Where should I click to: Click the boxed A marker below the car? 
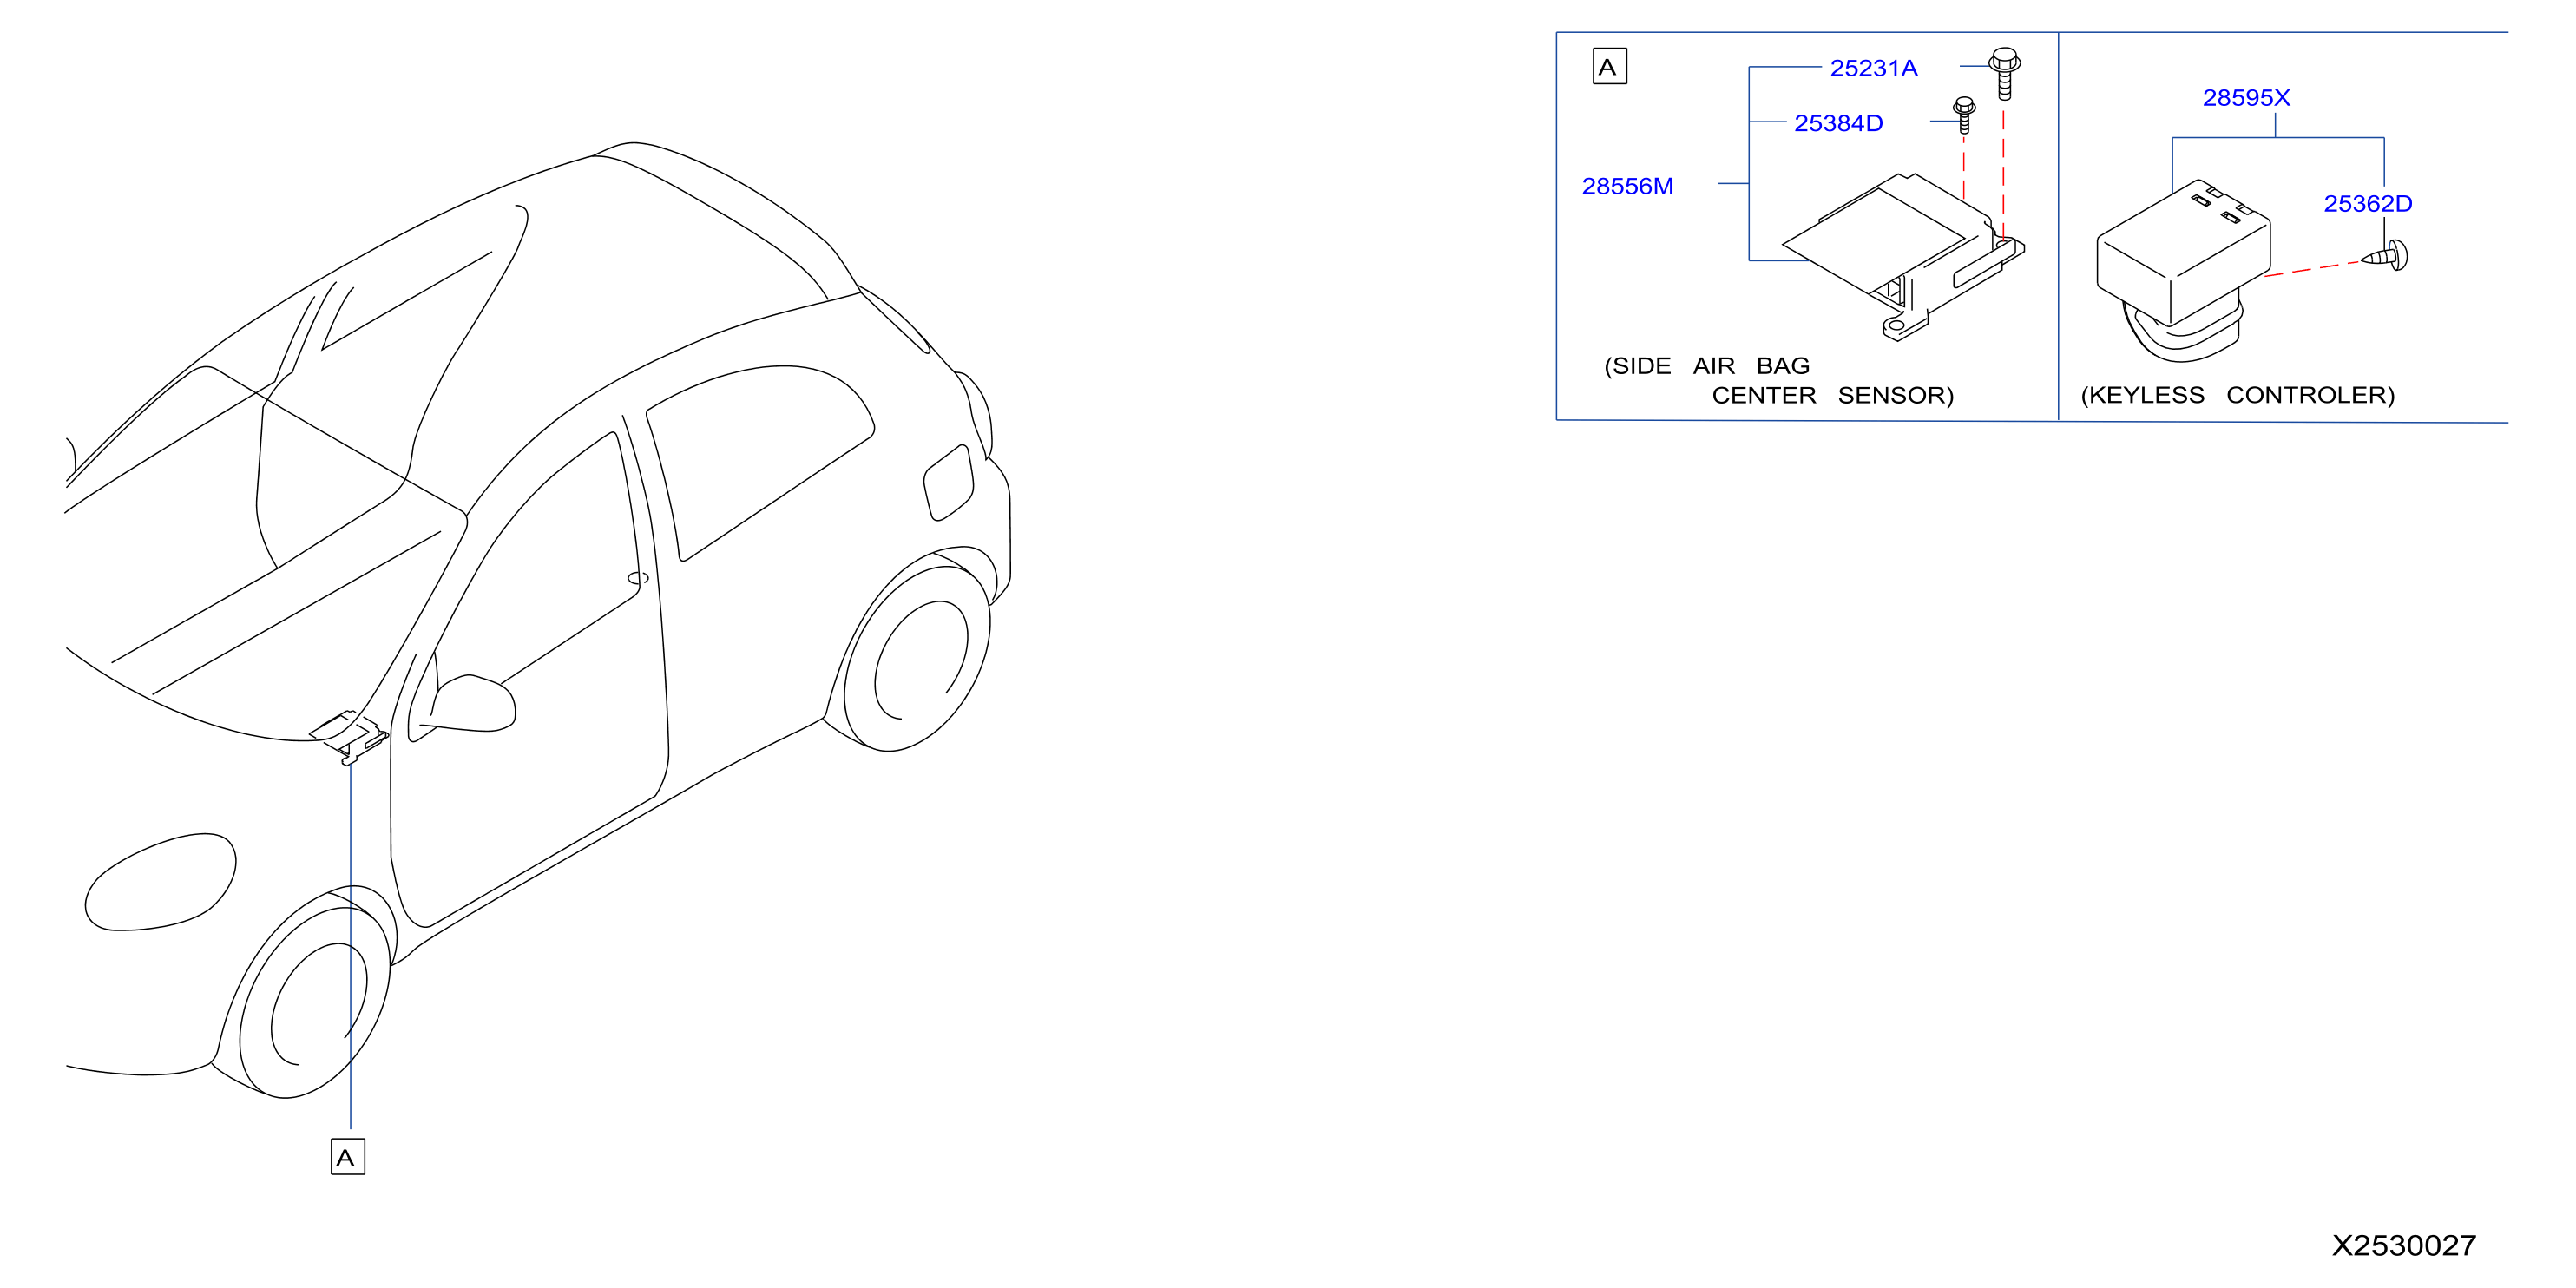click(x=348, y=1156)
